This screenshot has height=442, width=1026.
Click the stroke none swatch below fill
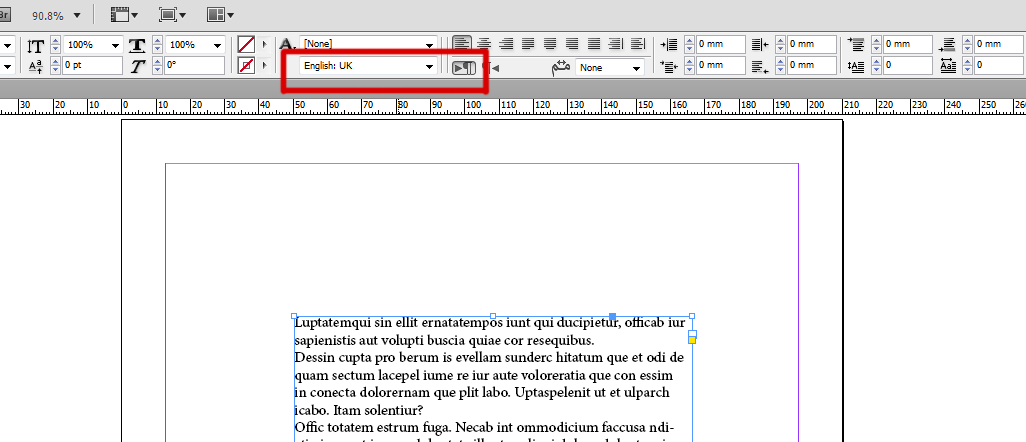click(246, 65)
